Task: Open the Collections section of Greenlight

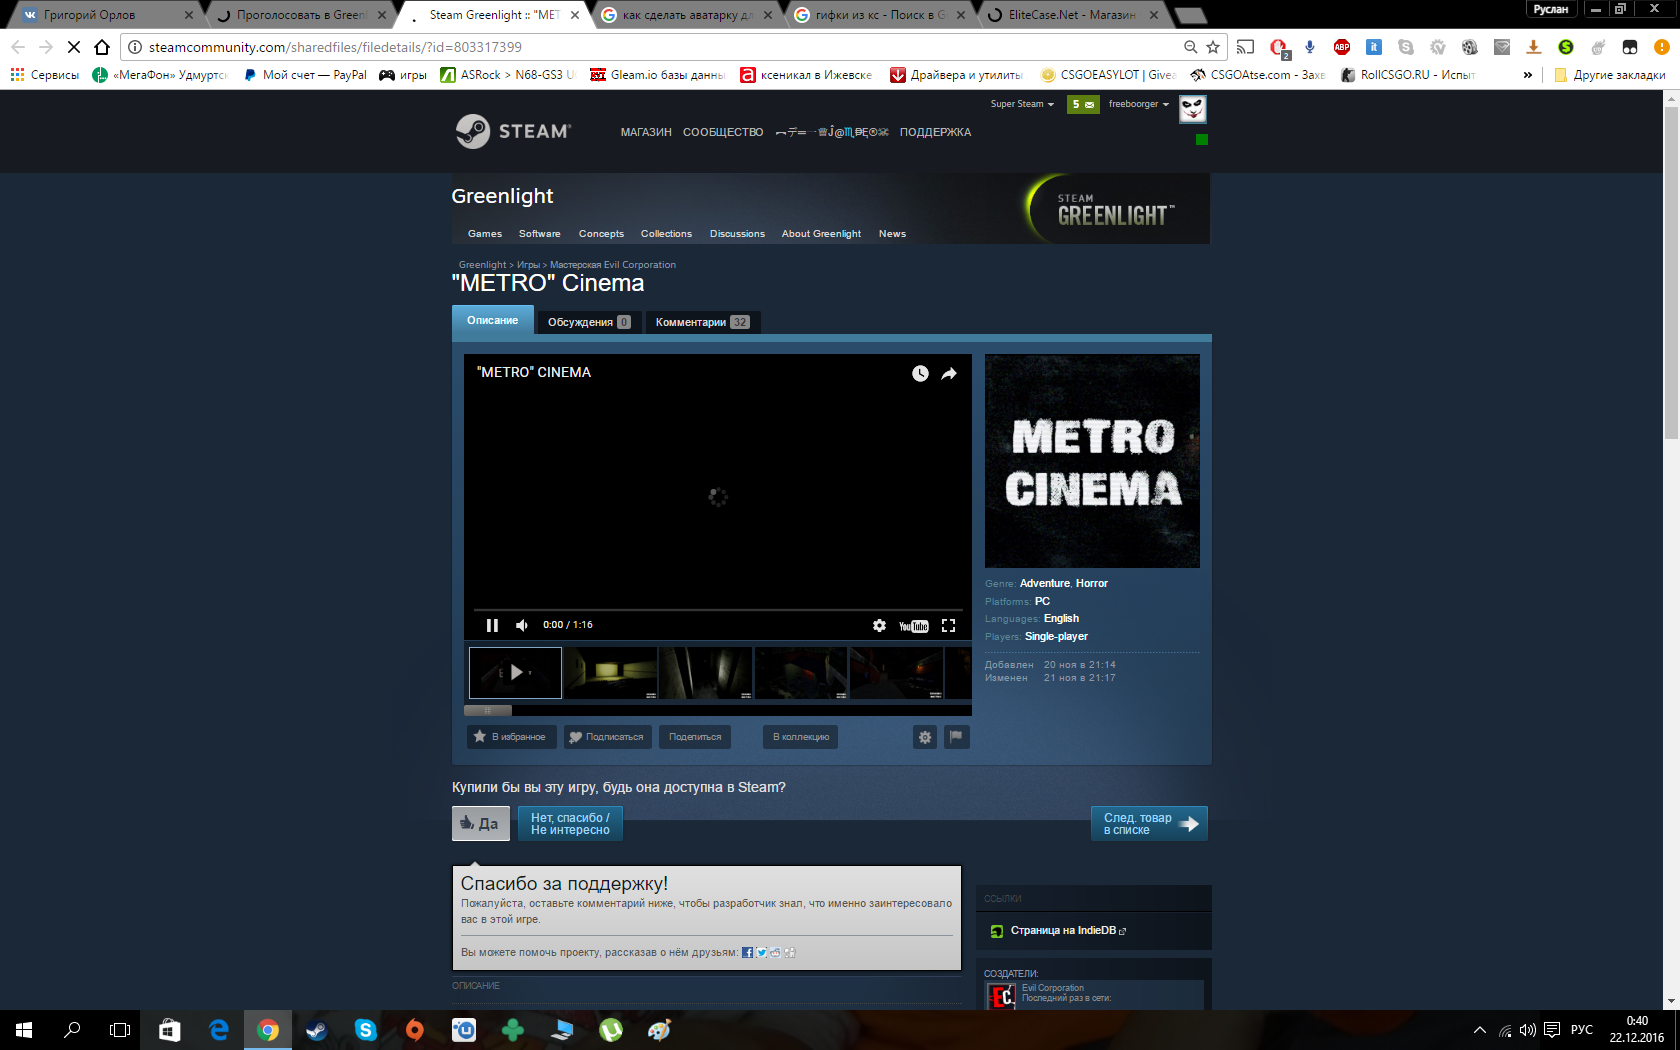Action: pyautogui.click(x=666, y=234)
